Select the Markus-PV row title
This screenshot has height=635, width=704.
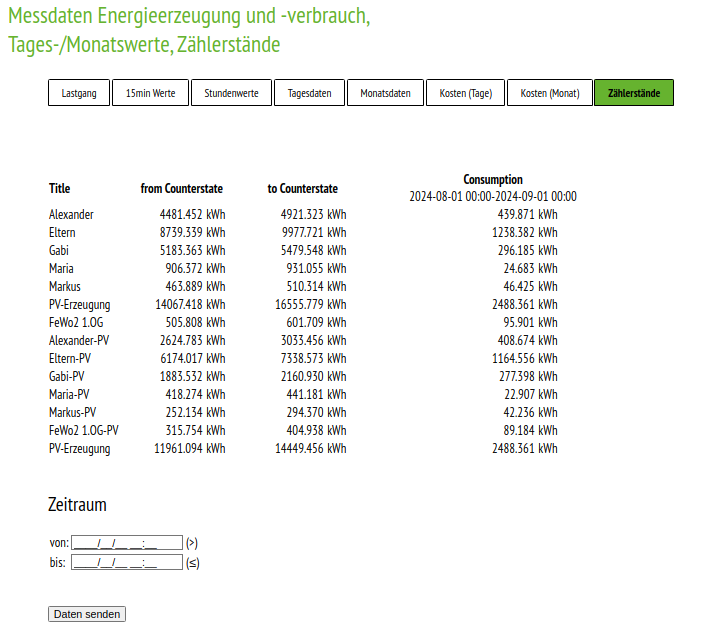pyautogui.click(x=73, y=412)
